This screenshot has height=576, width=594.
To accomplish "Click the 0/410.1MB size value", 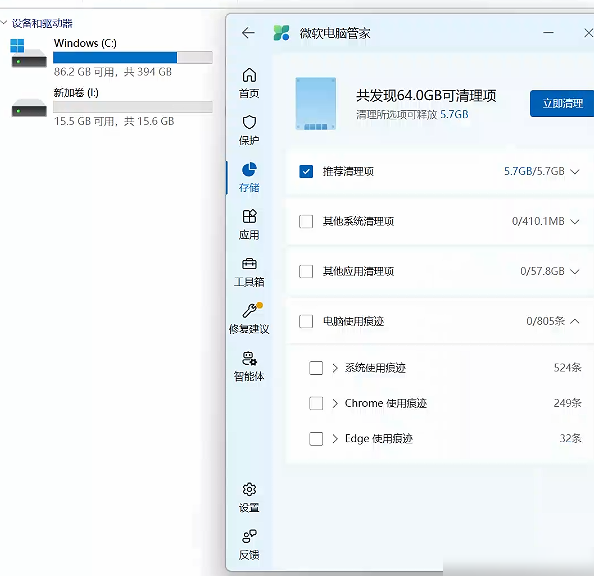I will click(x=538, y=221).
